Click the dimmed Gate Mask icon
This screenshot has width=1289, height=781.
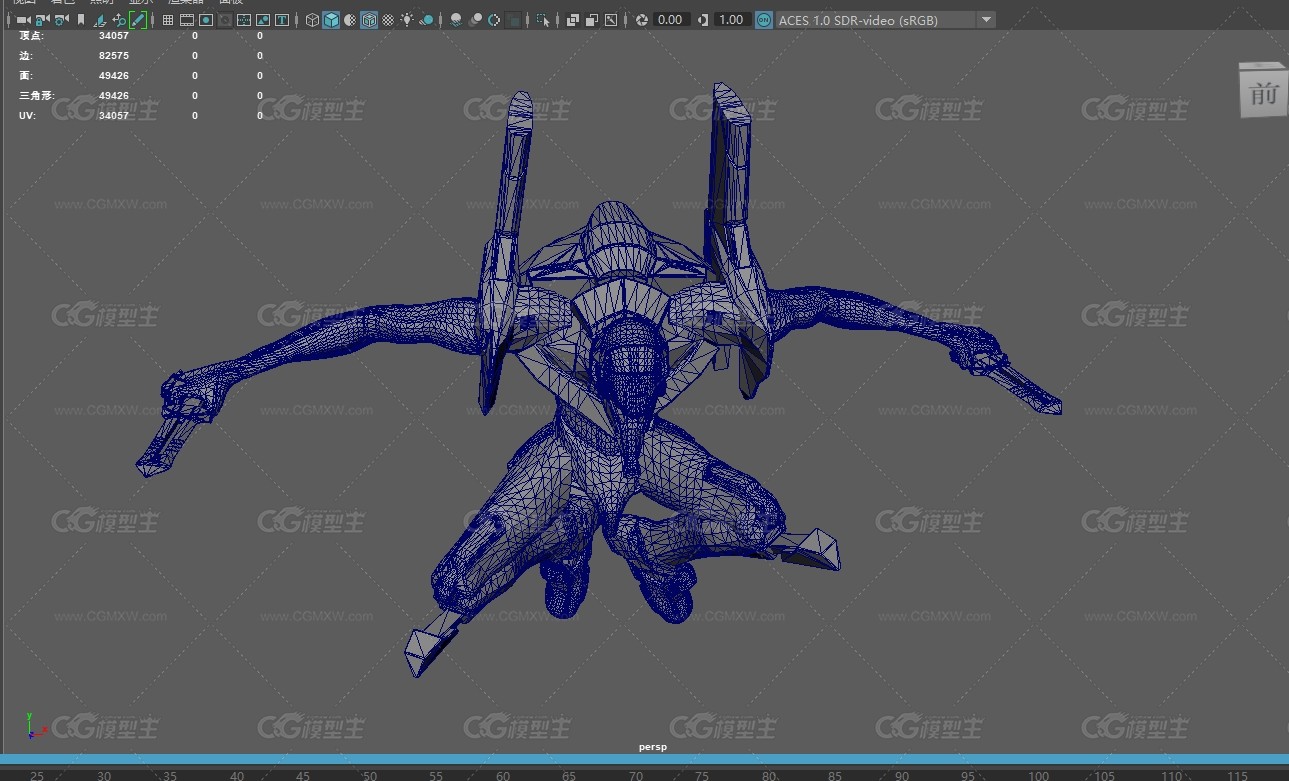pyautogui.click(x=225, y=20)
